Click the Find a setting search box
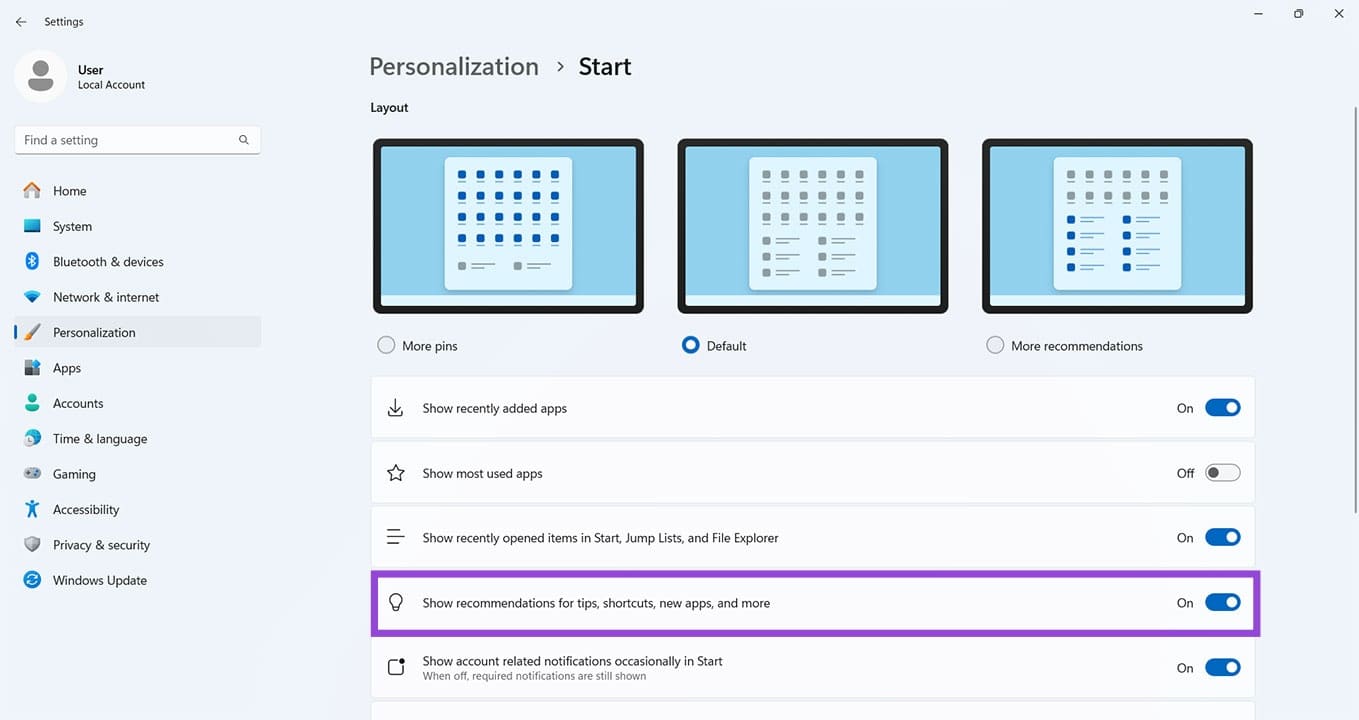 pyautogui.click(x=137, y=139)
